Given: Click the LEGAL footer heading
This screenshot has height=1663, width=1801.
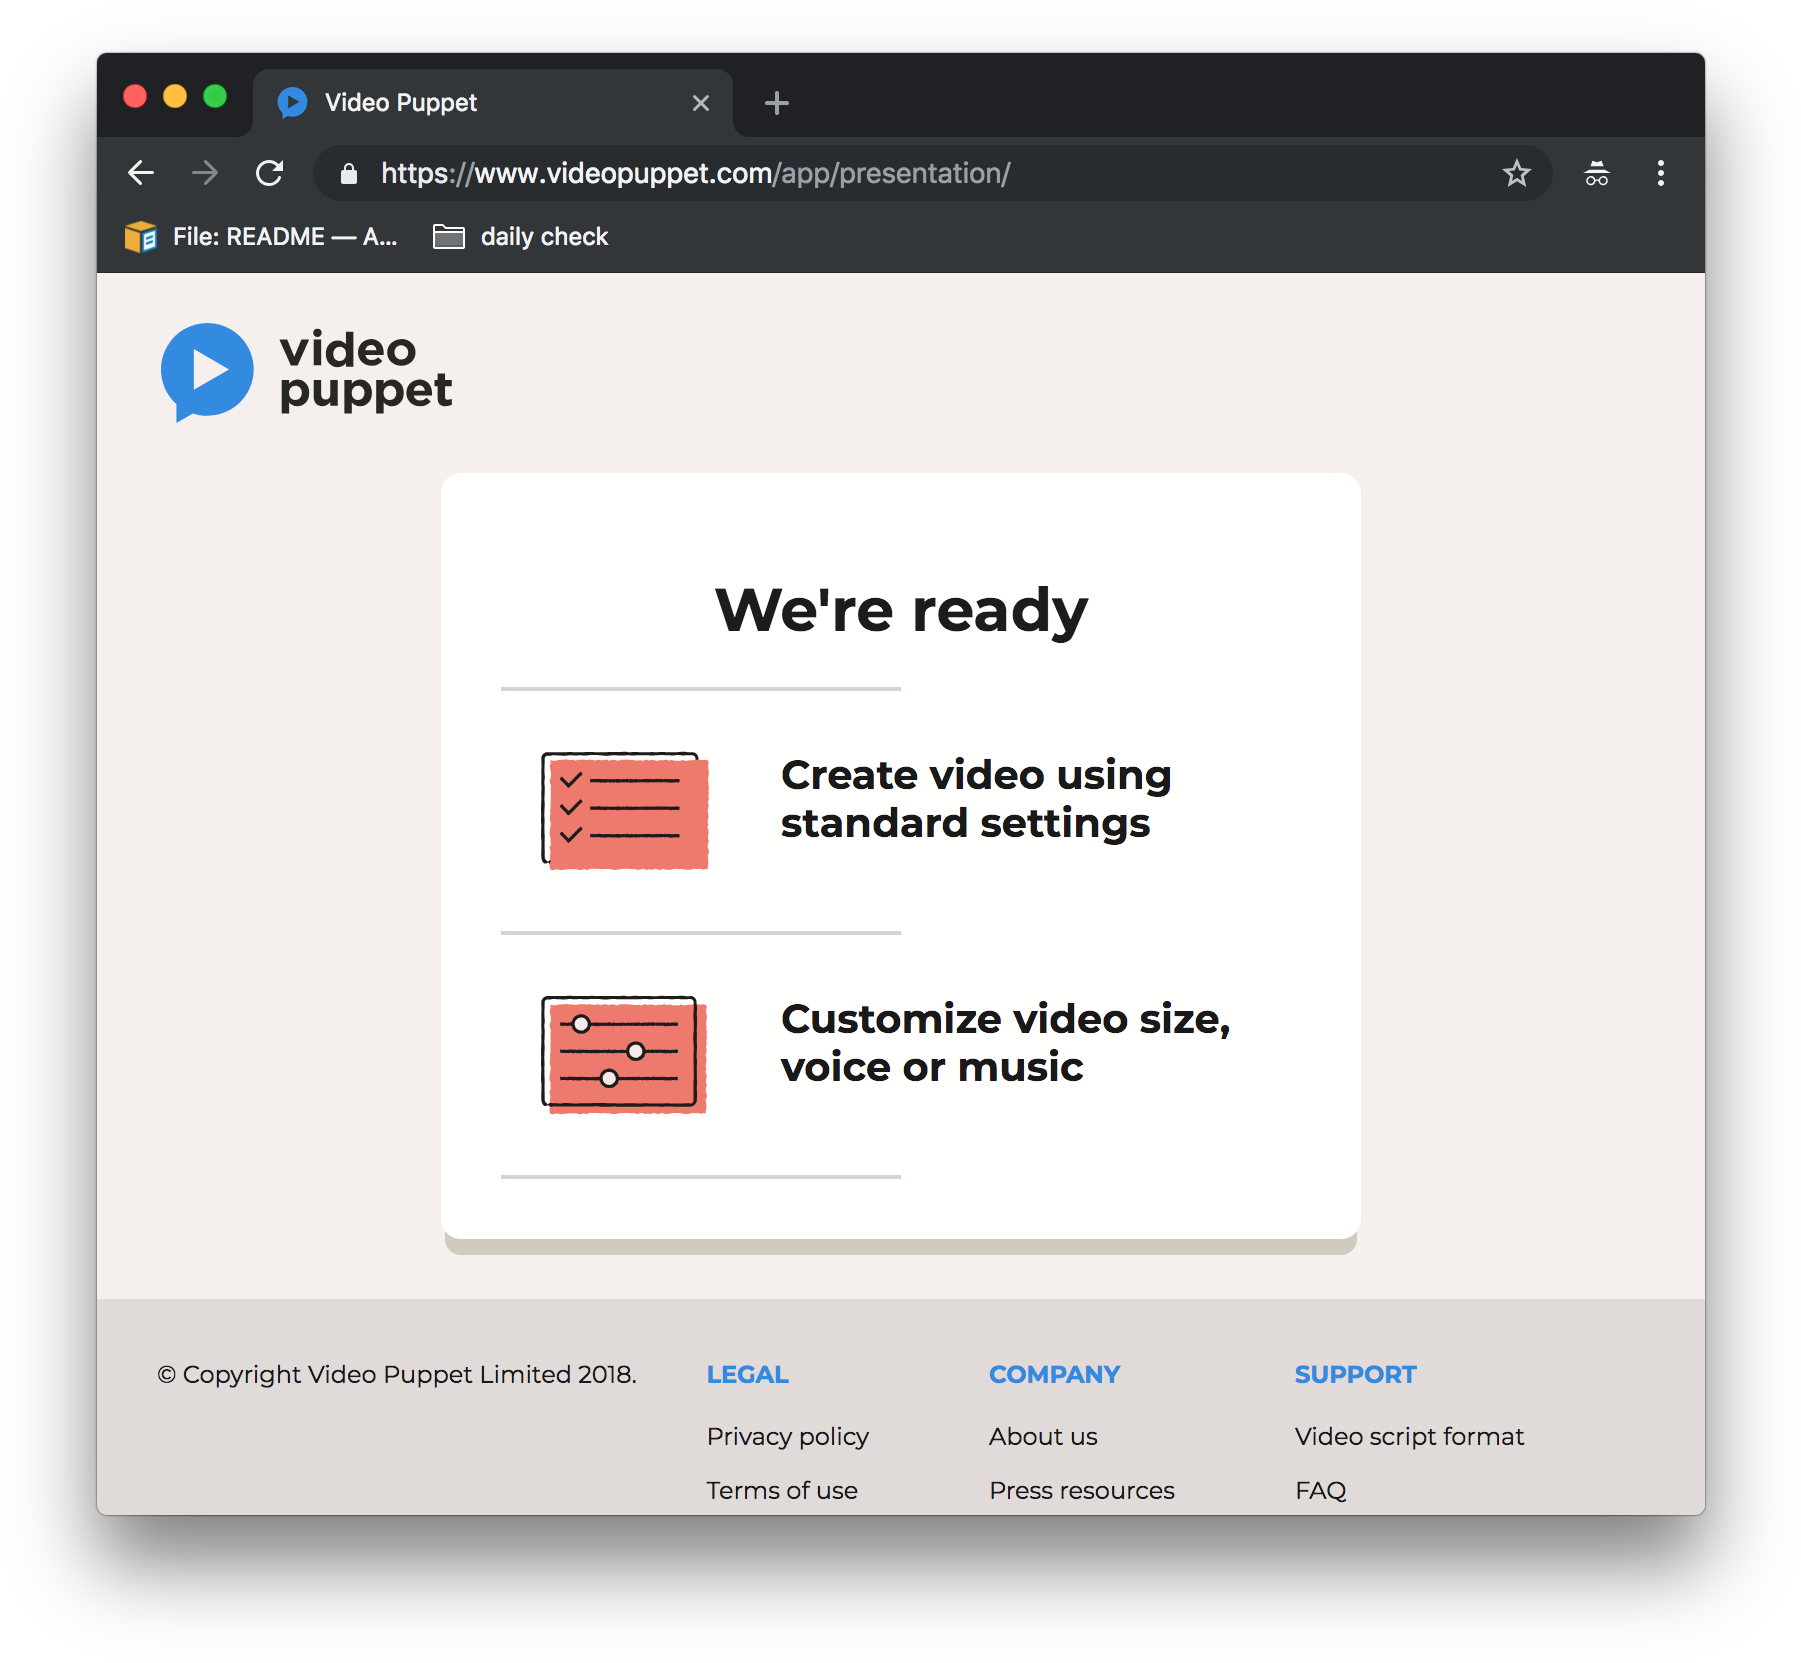Looking at the screenshot, I should pyautogui.click(x=748, y=1375).
